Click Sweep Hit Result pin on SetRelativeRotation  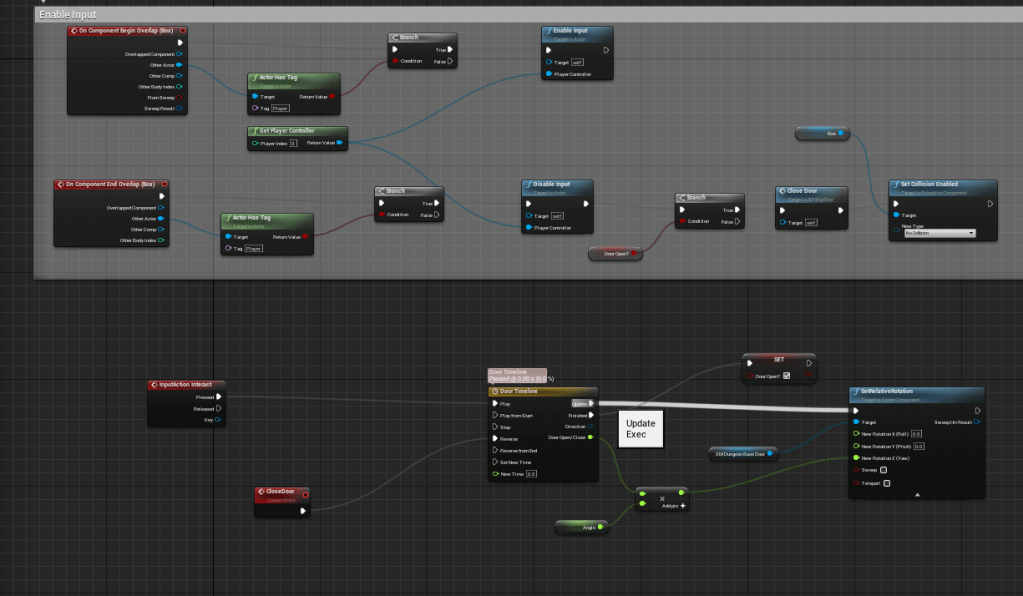pyautogui.click(x=976, y=422)
